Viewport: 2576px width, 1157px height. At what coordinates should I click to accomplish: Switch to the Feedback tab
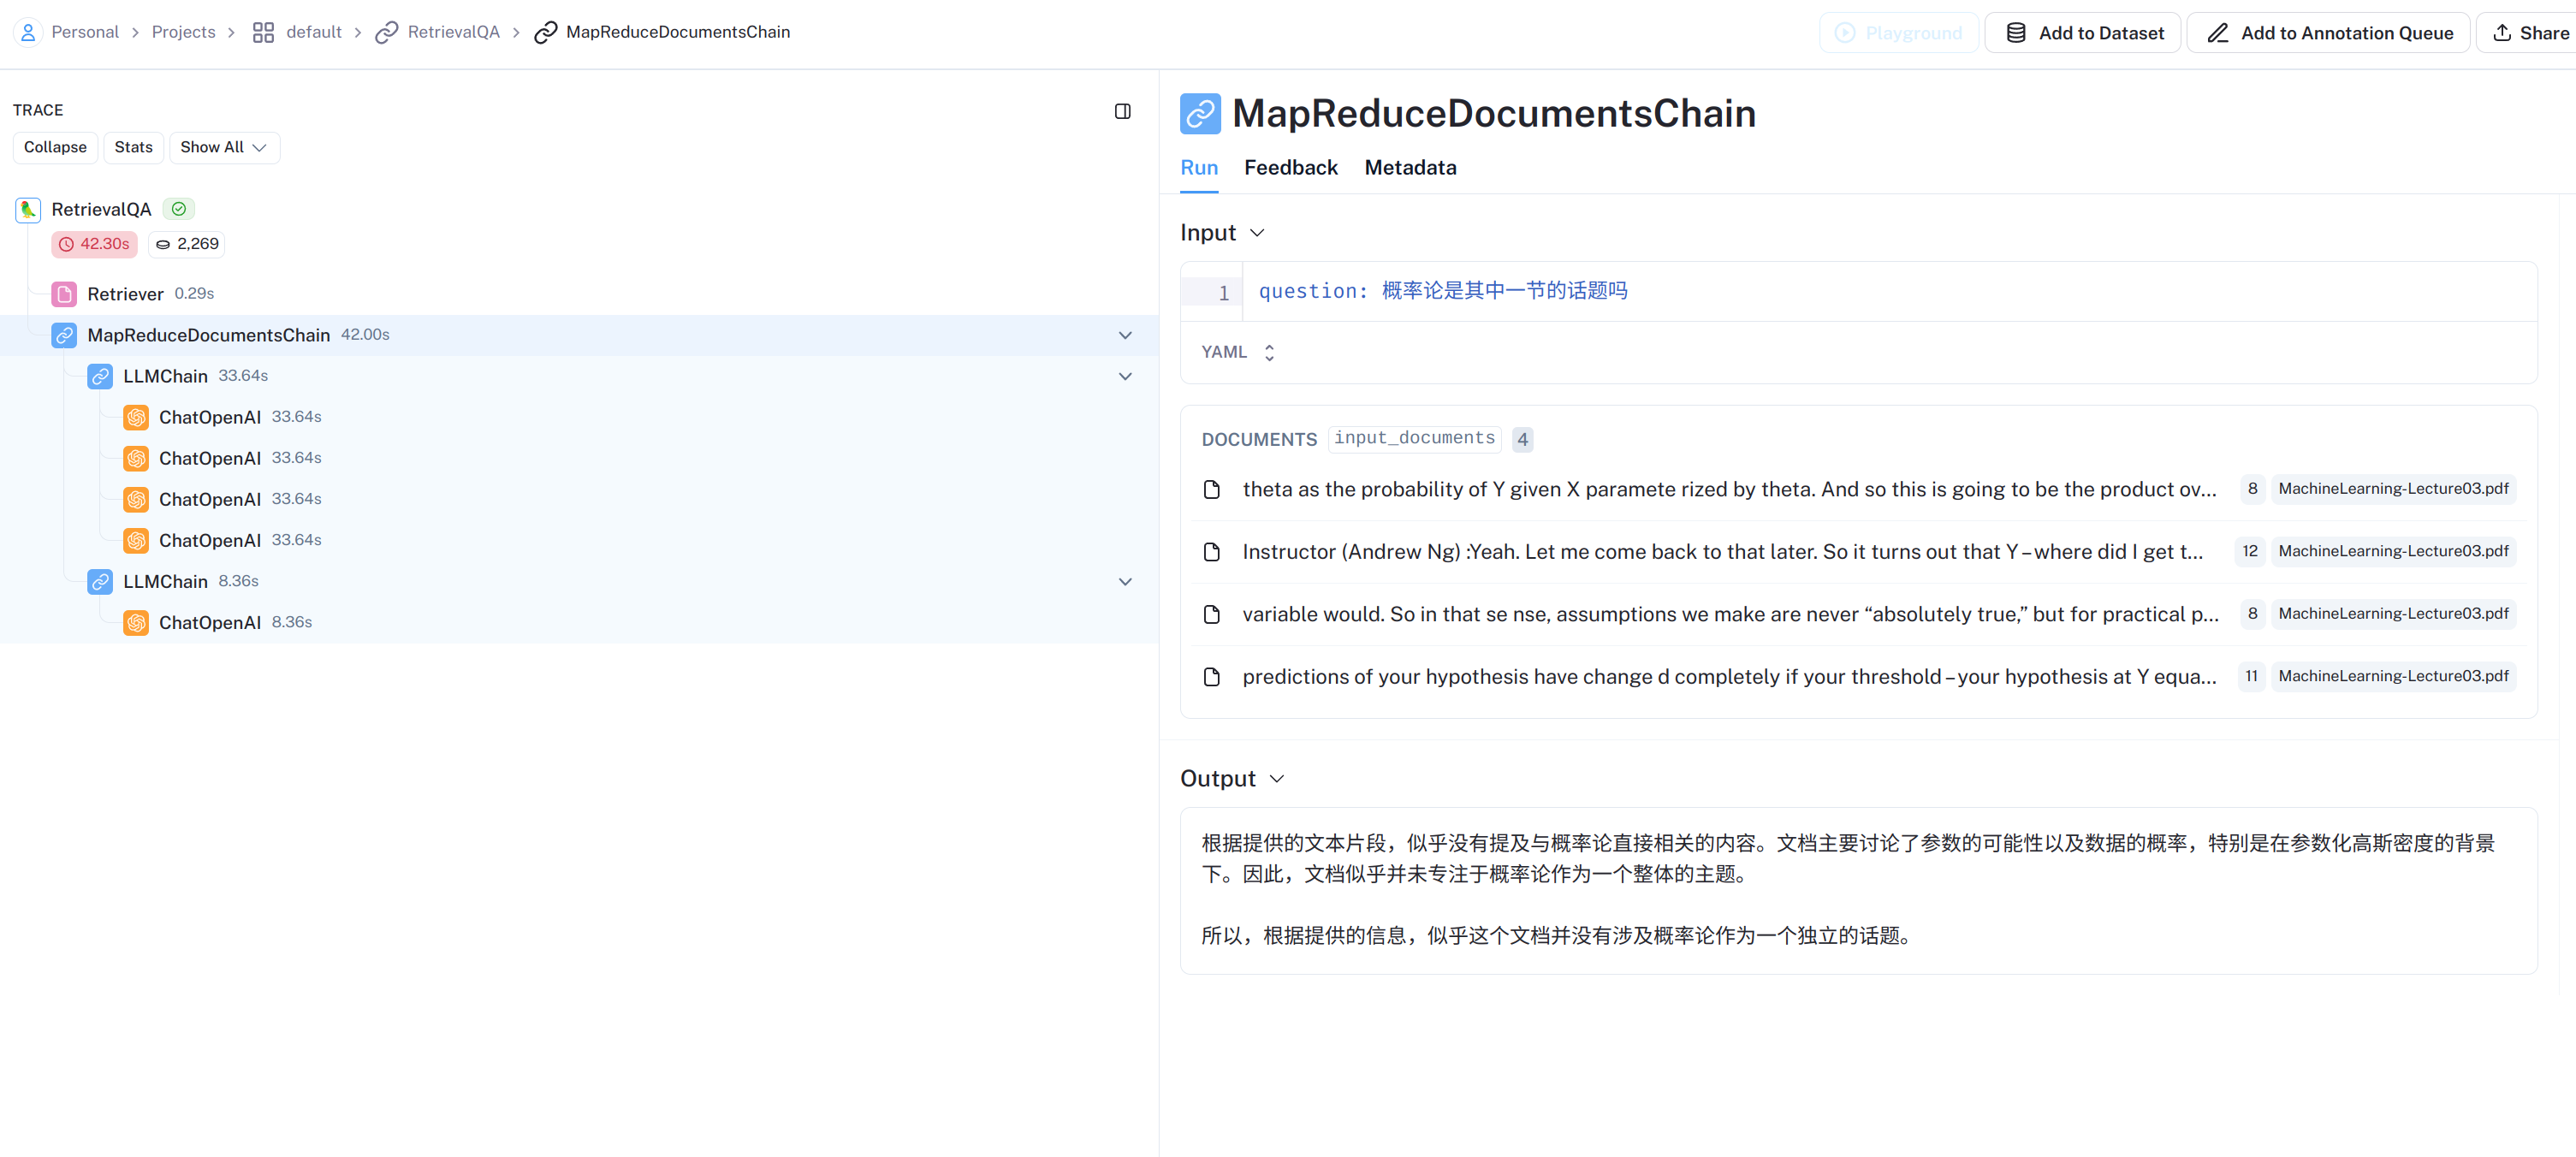(x=1290, y=168)
